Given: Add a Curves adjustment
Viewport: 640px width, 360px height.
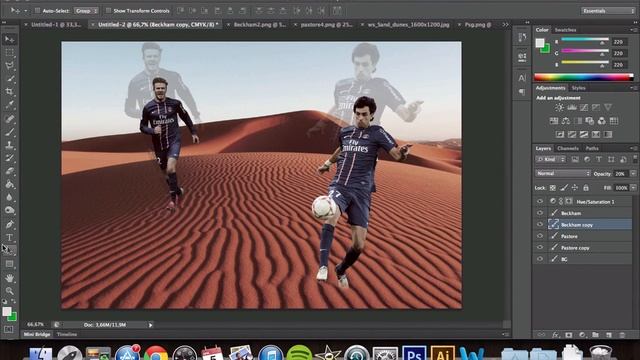Looking at the screenshot, I should pos(584,107).
